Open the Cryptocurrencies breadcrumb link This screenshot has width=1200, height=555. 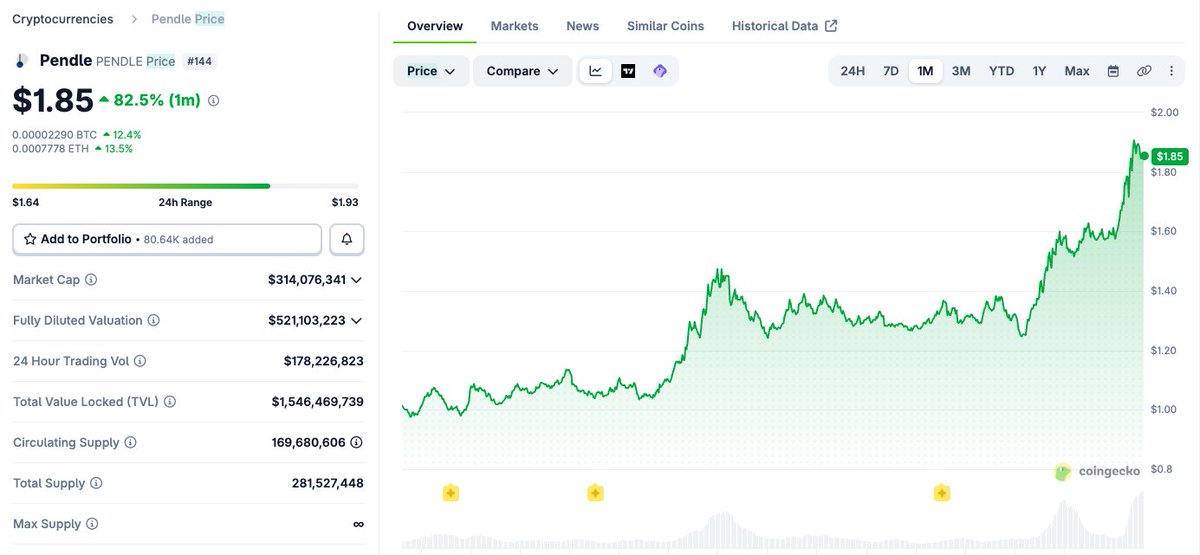pos(62,19)
